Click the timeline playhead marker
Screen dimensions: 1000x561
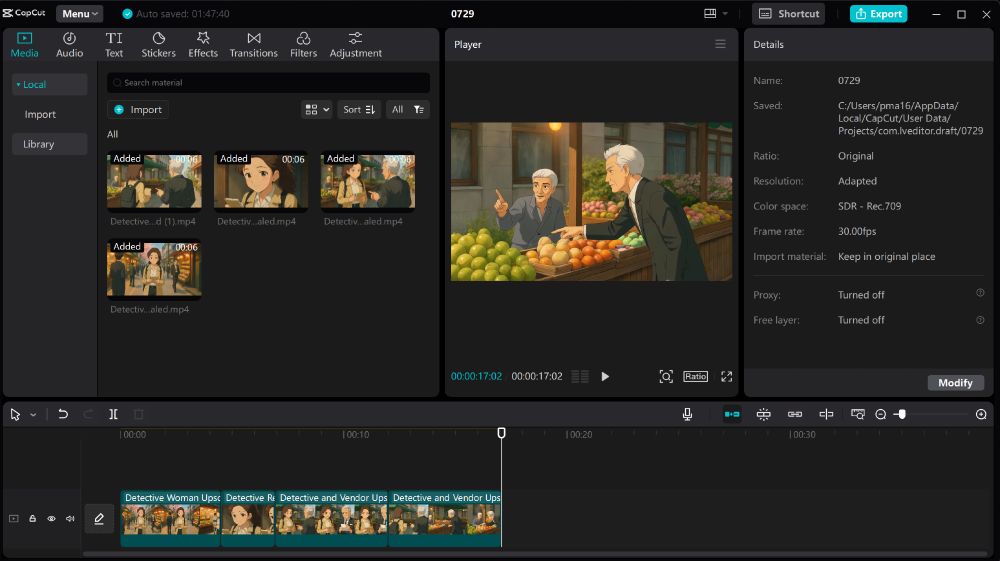pyautogui.click(x=501, y=434)
